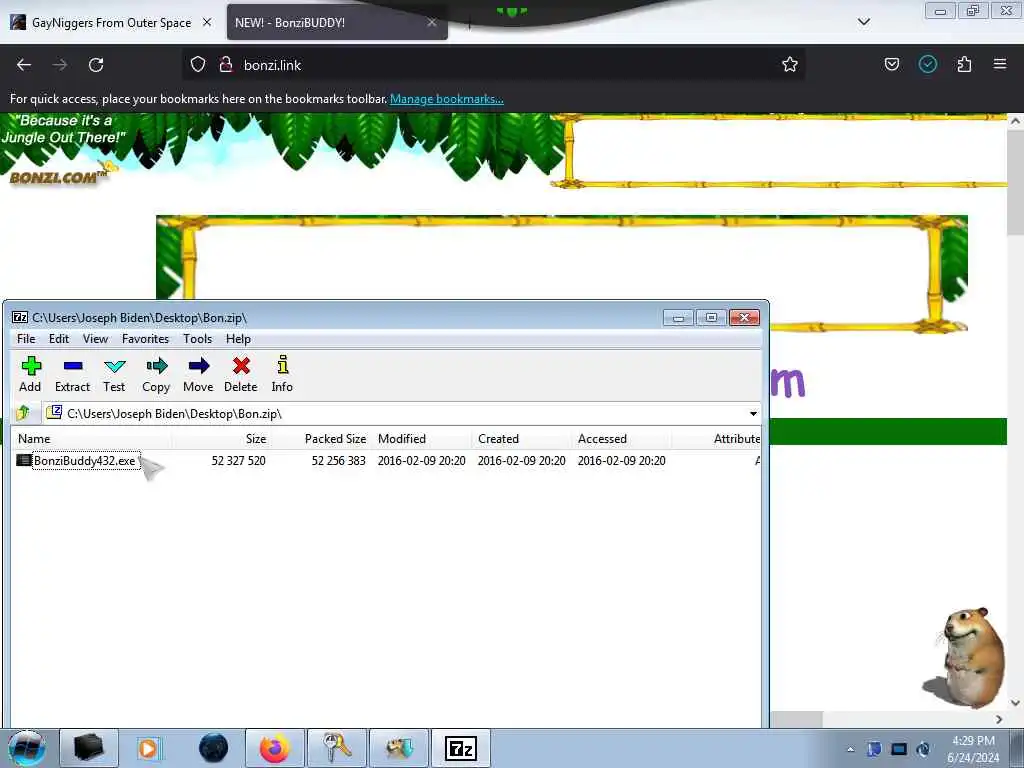Open the keys icon in the taskbar
The image size is (1024, 768).
click(337, 748)
